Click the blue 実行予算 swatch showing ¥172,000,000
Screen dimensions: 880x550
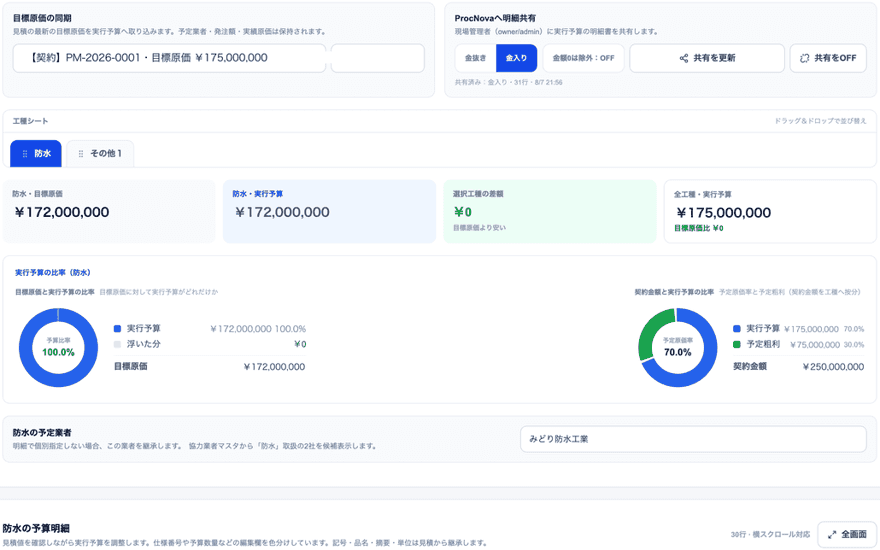[x=117, y=329]
